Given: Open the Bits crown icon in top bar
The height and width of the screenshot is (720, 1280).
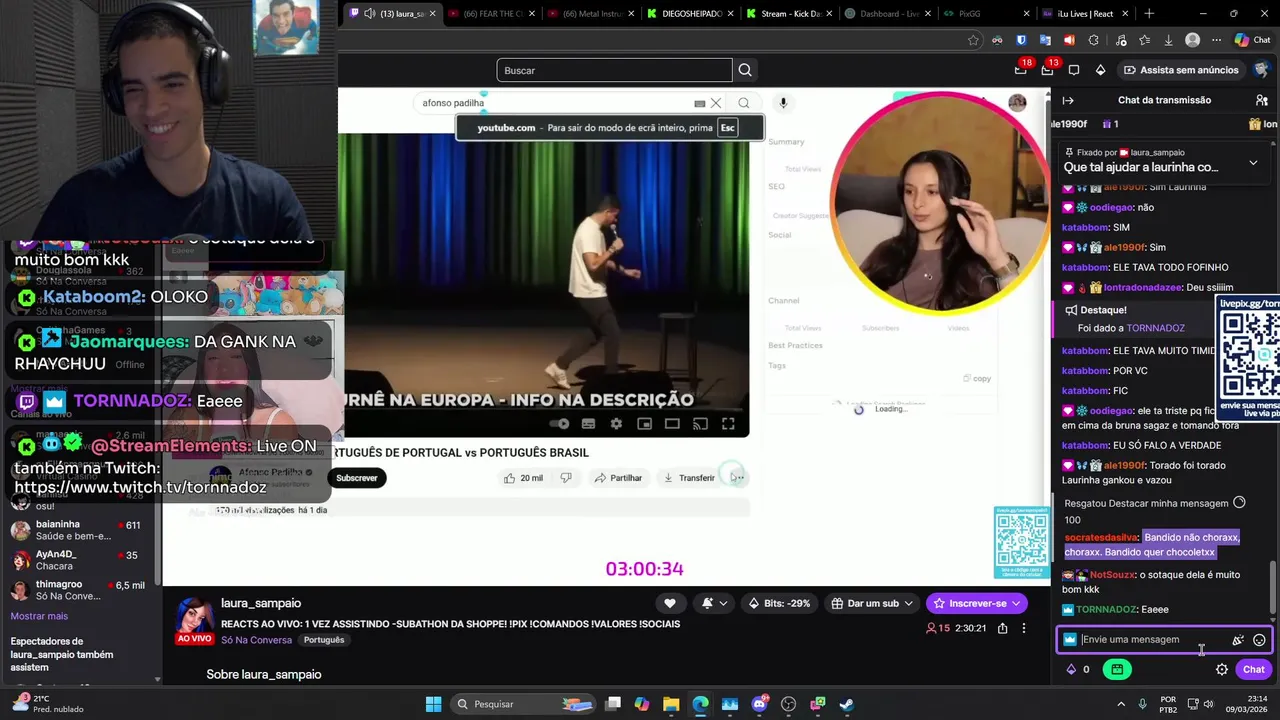Looking at the screenshot, I should [1100, 70].
